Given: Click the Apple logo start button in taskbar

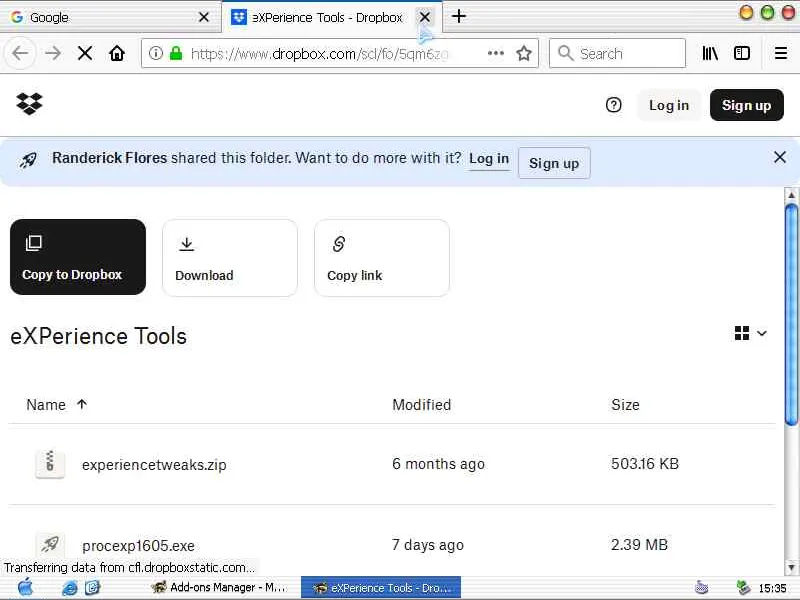Looking at the screenshot, I should click(26, 588).
